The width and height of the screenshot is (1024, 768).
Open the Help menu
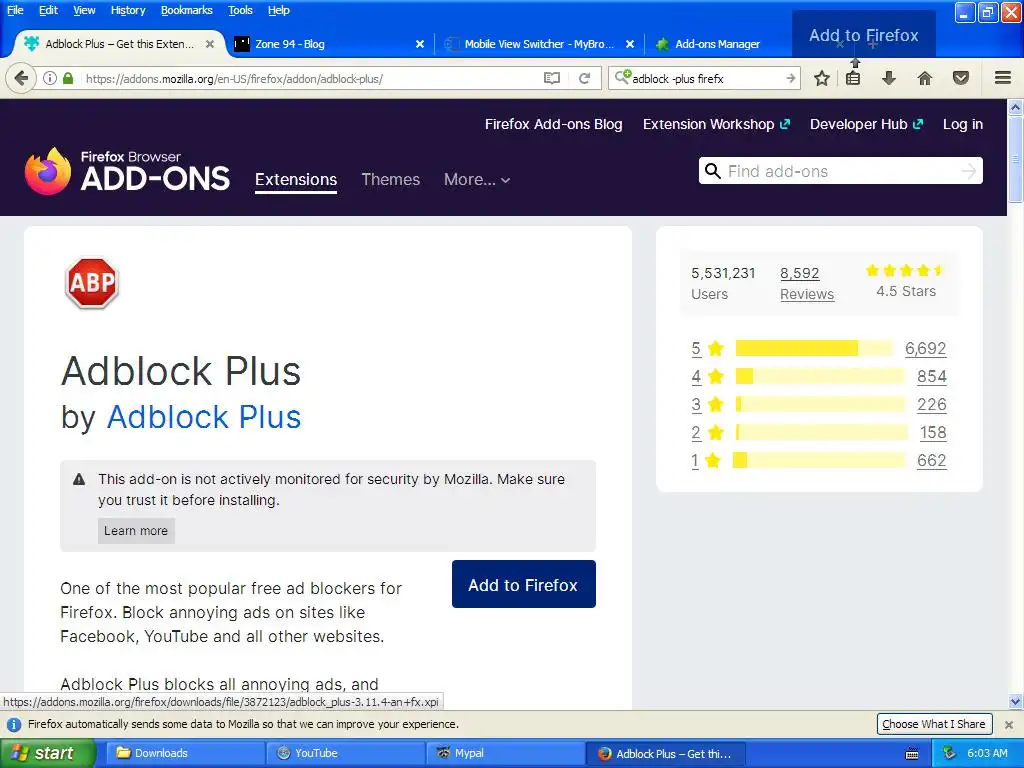(279, 10)
